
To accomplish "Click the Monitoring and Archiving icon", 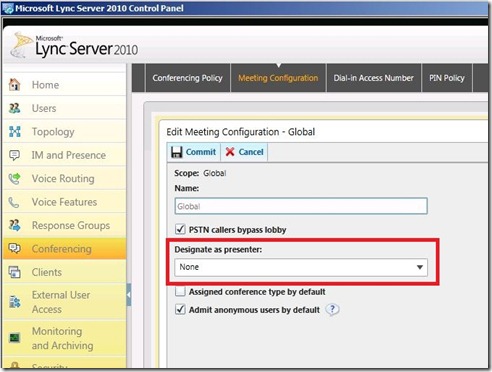I will [14, 338].
